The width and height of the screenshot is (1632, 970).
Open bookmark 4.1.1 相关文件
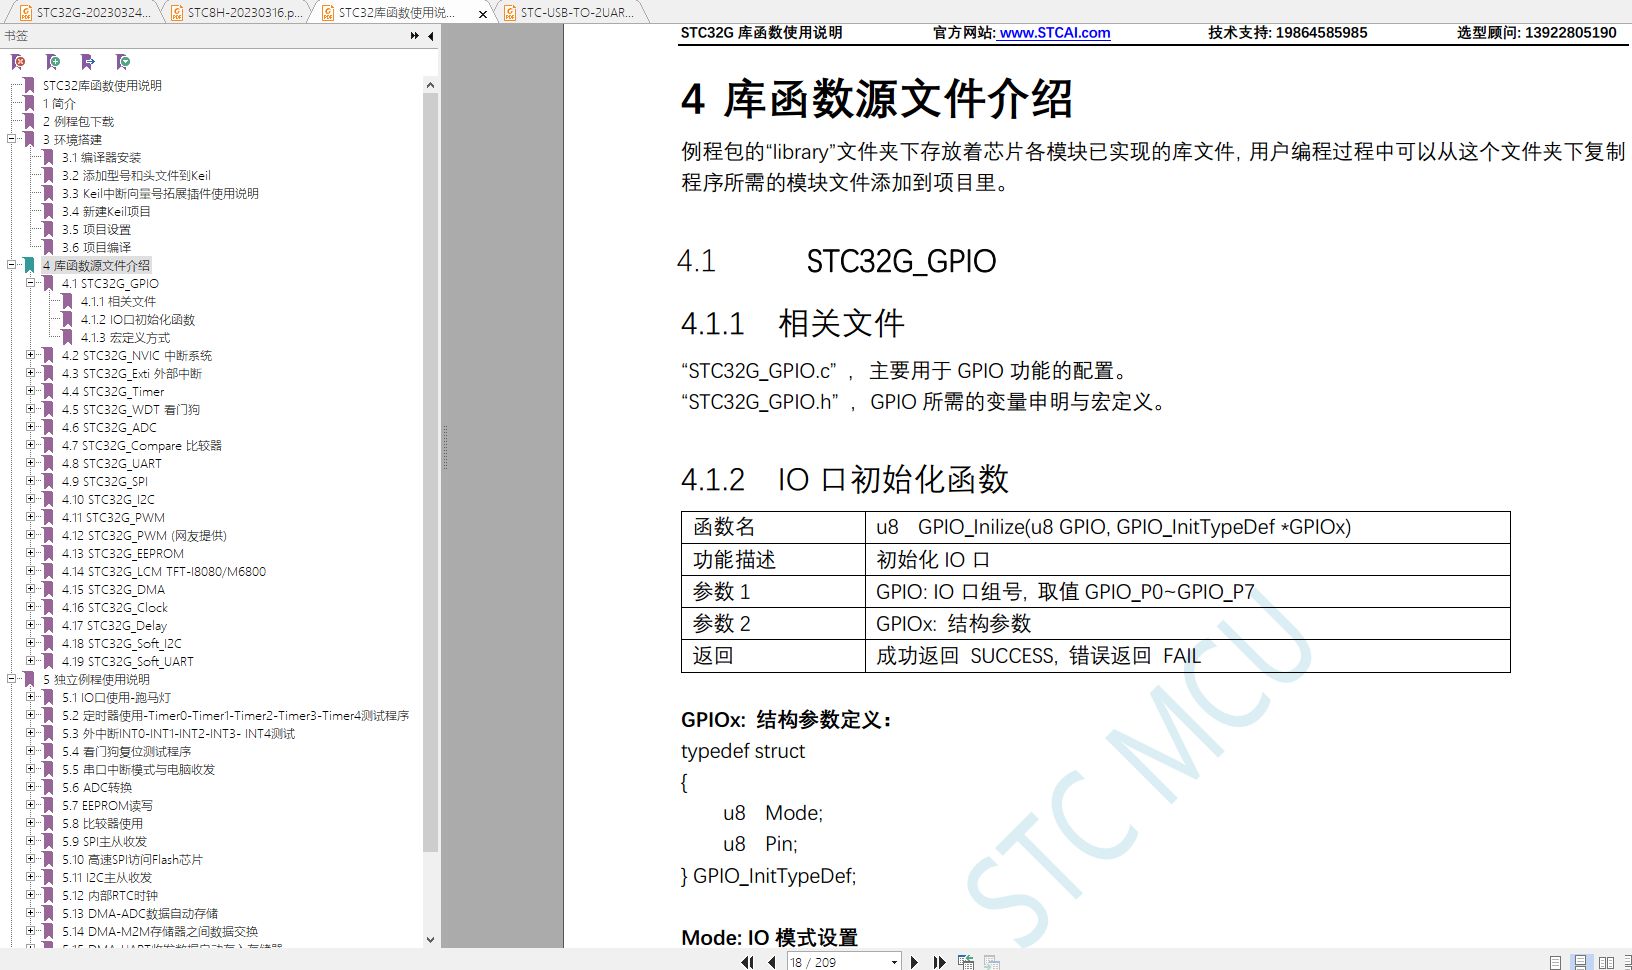point(118,302)
